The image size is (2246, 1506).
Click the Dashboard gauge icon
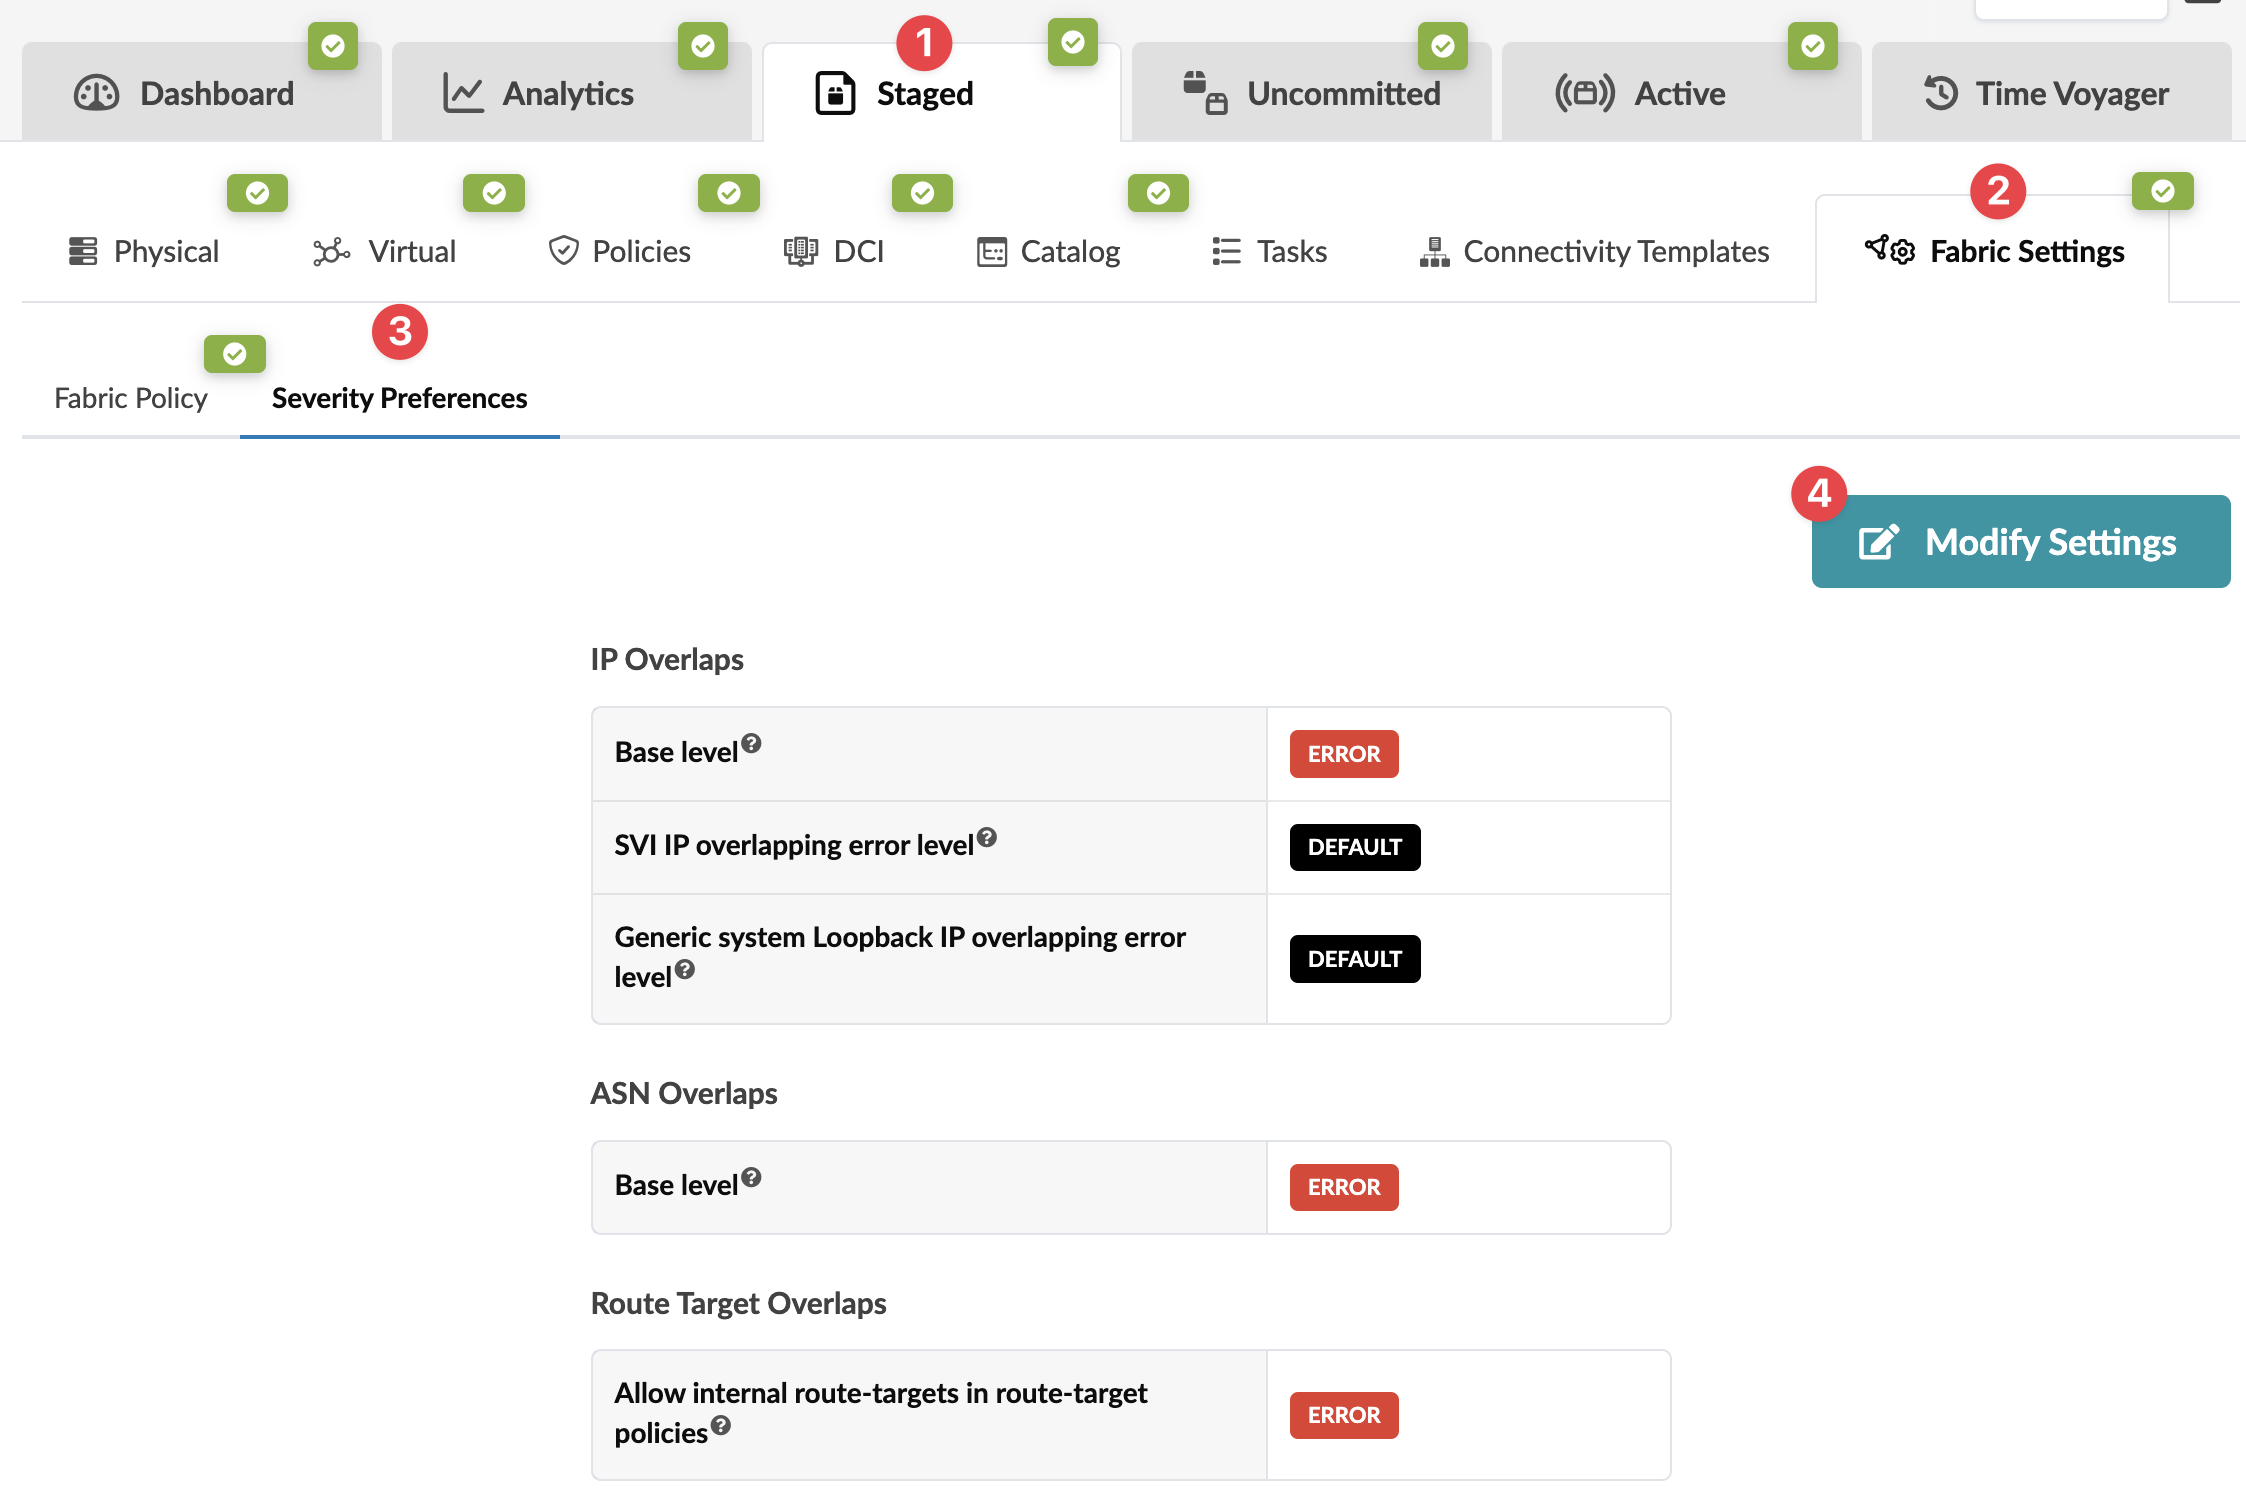pyautogui.click(x=97, y=94)
